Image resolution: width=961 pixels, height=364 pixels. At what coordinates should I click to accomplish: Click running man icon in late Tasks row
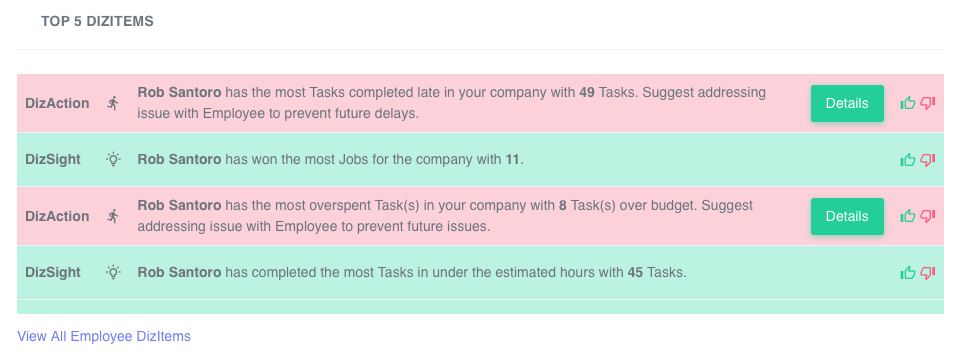click(x=113, y=103)
